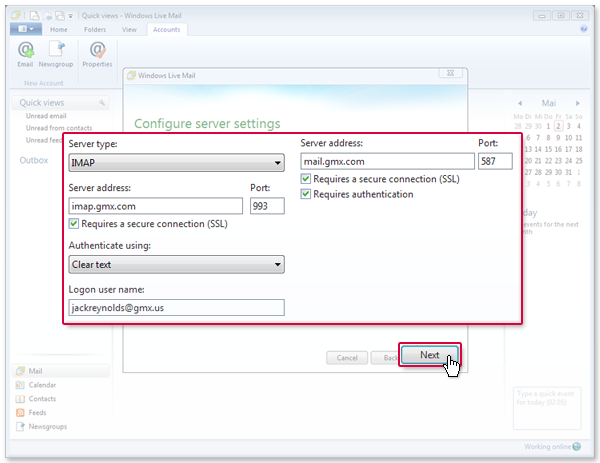Click the Logon user name field
The image size is (600, 463).
tap(176, 308)
